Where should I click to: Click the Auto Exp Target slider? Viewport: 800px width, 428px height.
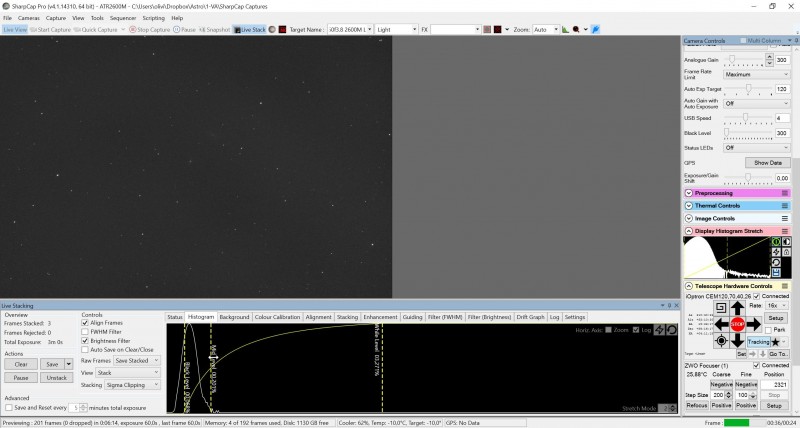coord(748,89)
